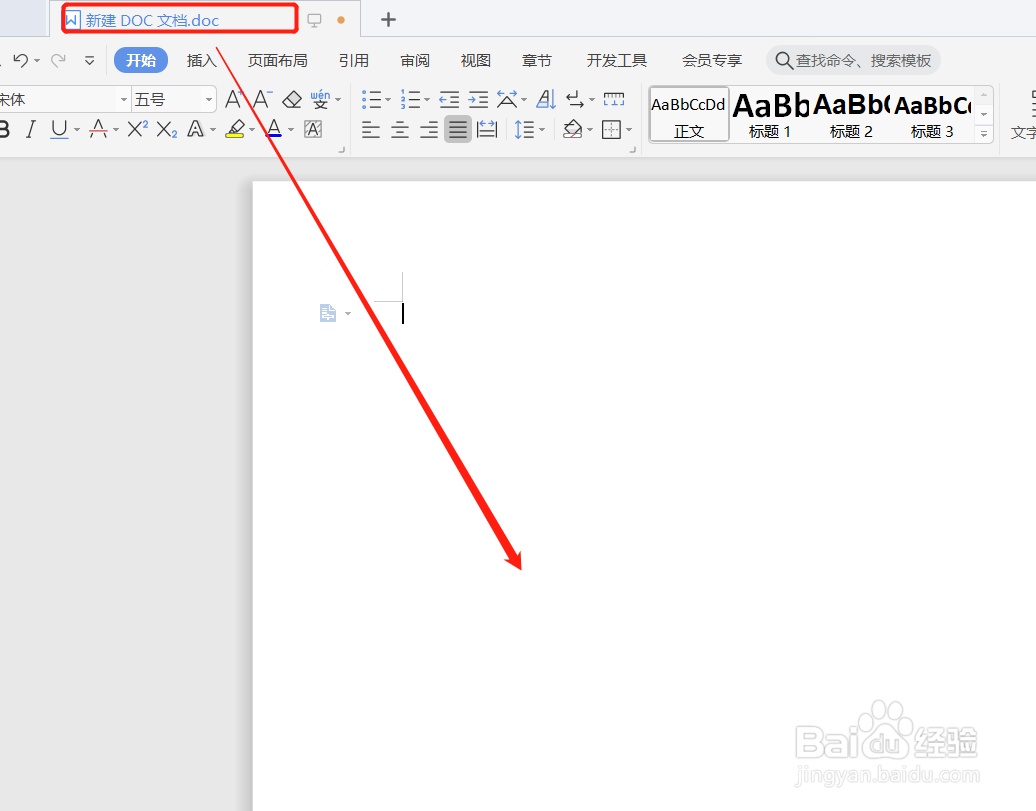Open the 会员专享 tab
The width and height of the screenshot is (1036, 811).
point(712,61)
